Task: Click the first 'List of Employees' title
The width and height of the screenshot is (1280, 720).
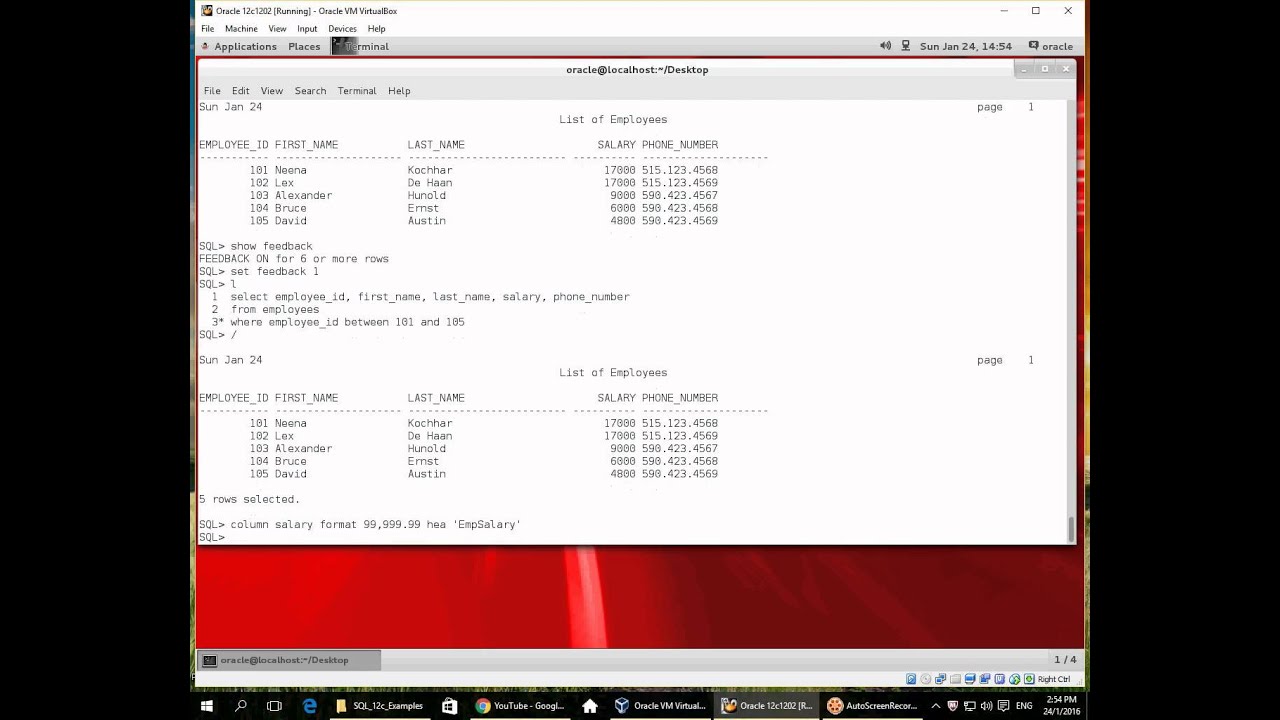Action: point(613,120)
